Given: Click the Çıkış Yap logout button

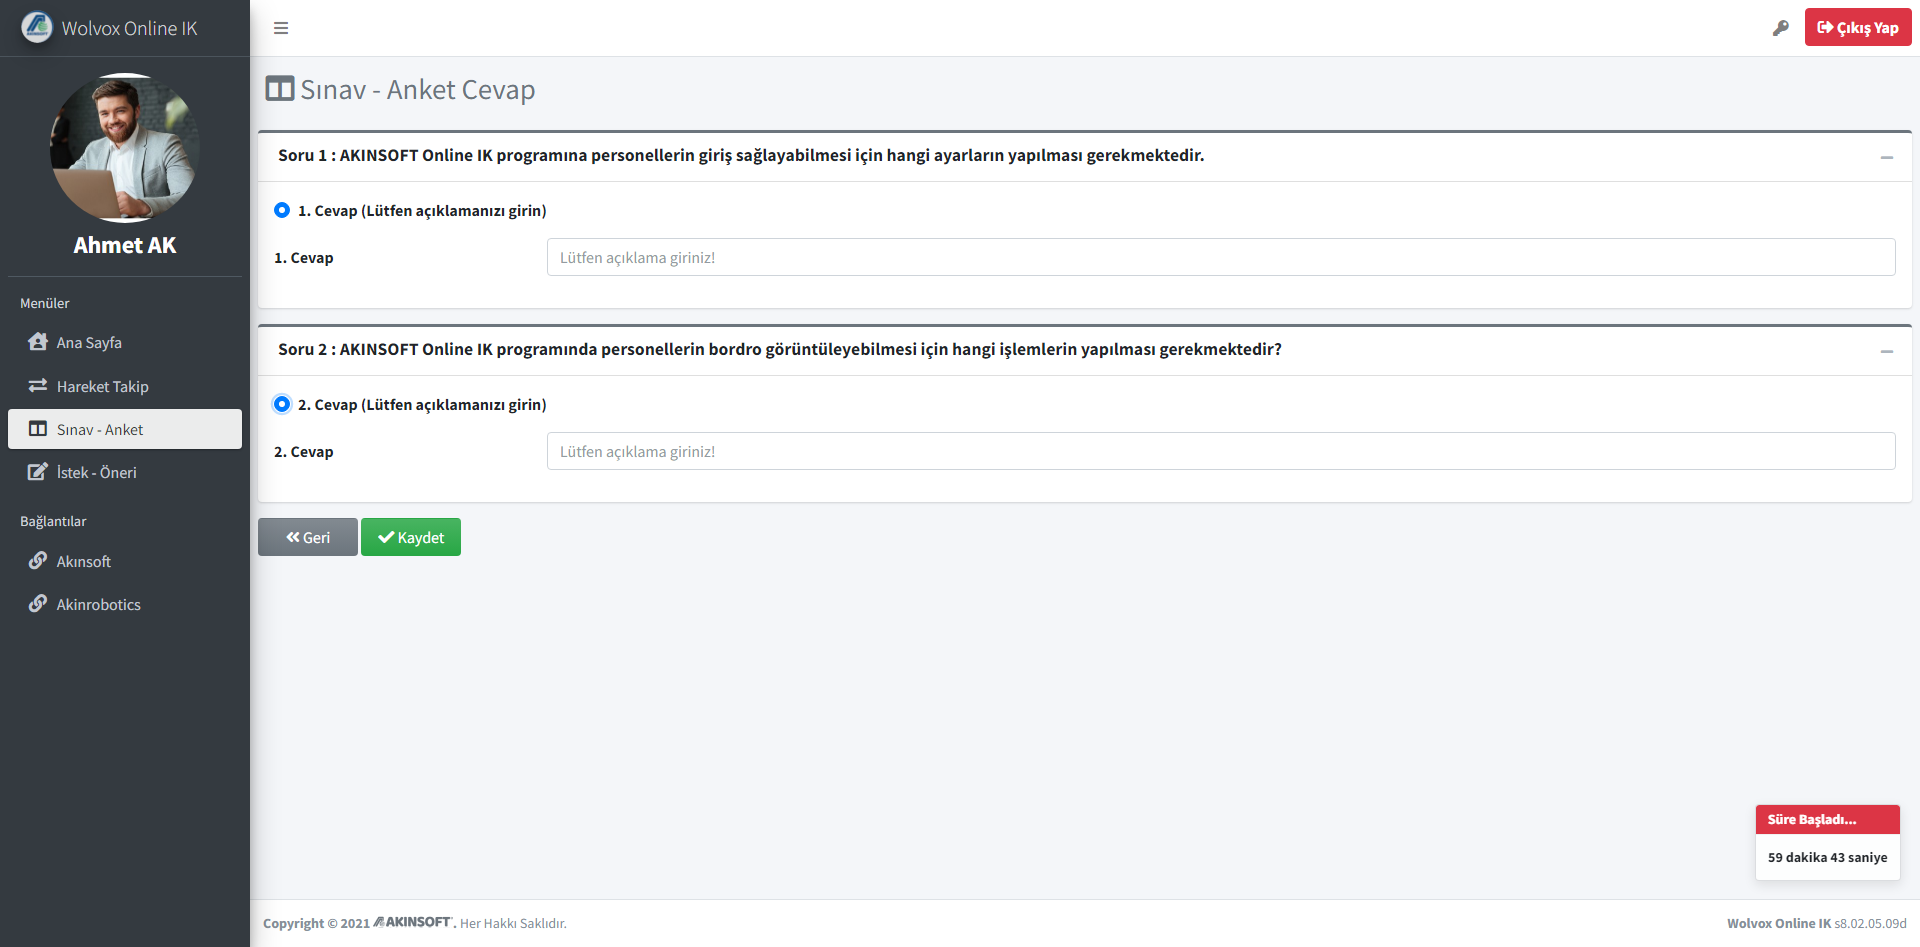Looking at the screenshot, I should pyautogui.click(x=1858, y=27).
